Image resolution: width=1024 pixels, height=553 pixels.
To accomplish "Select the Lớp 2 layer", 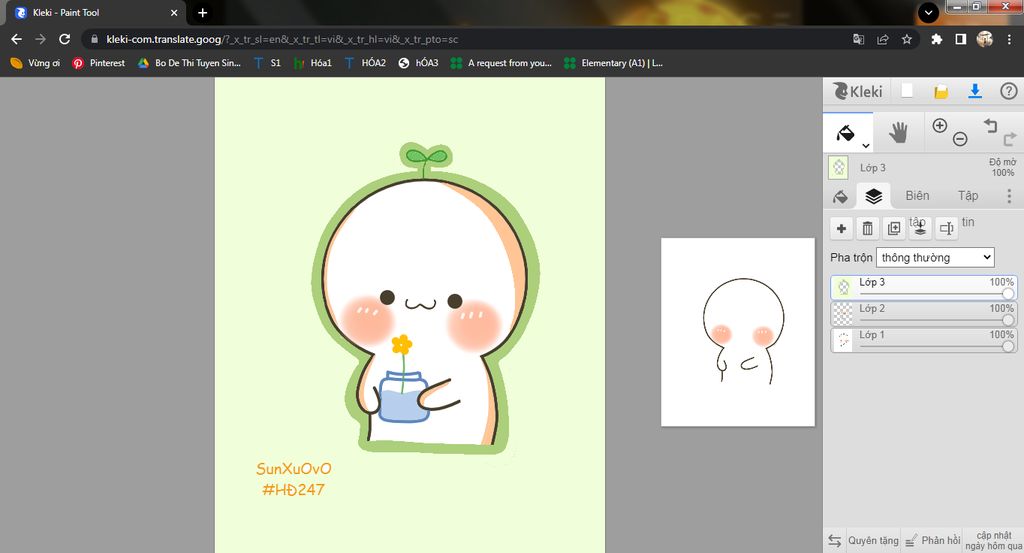I will pyautogui.click(x=924, y=313).
